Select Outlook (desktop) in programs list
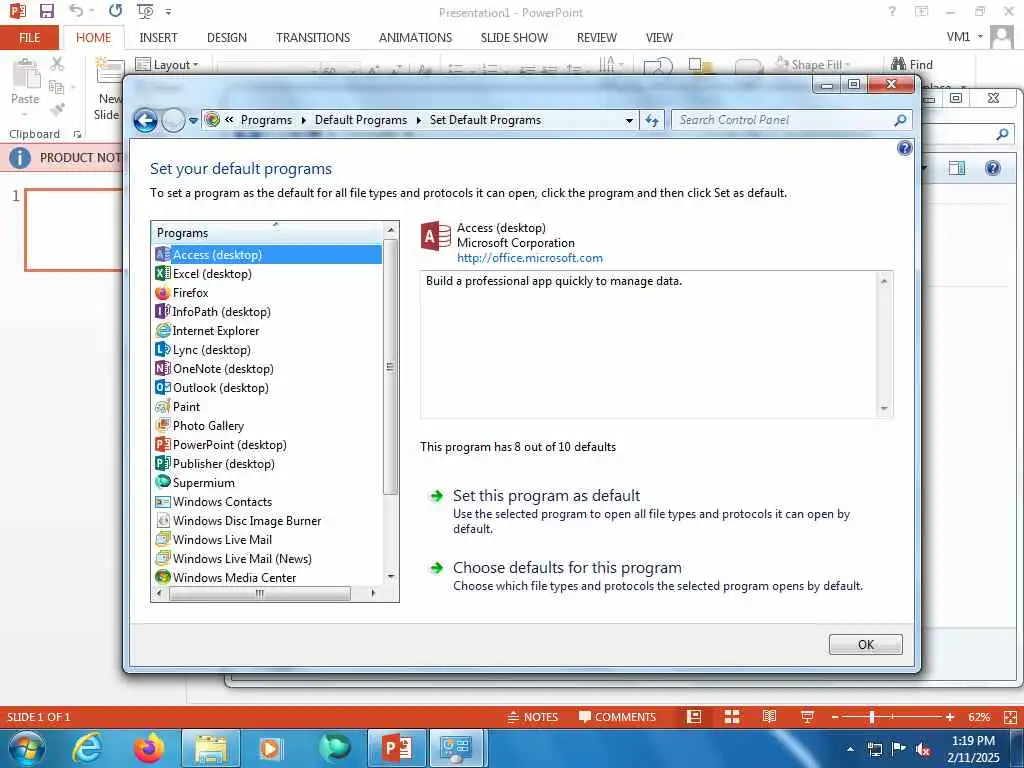 tap(212, 387)
